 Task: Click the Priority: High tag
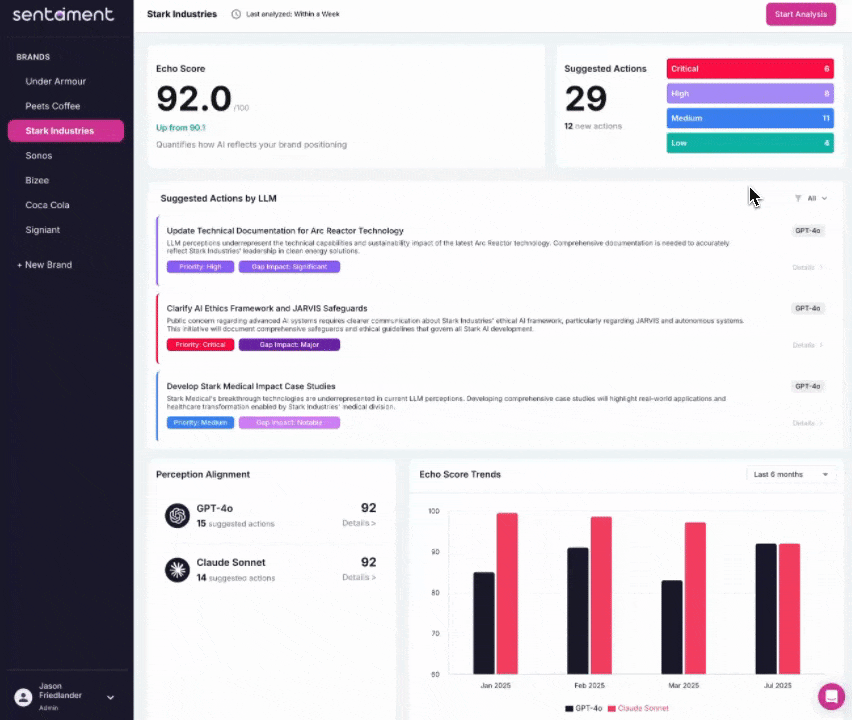tap(201, 267)
